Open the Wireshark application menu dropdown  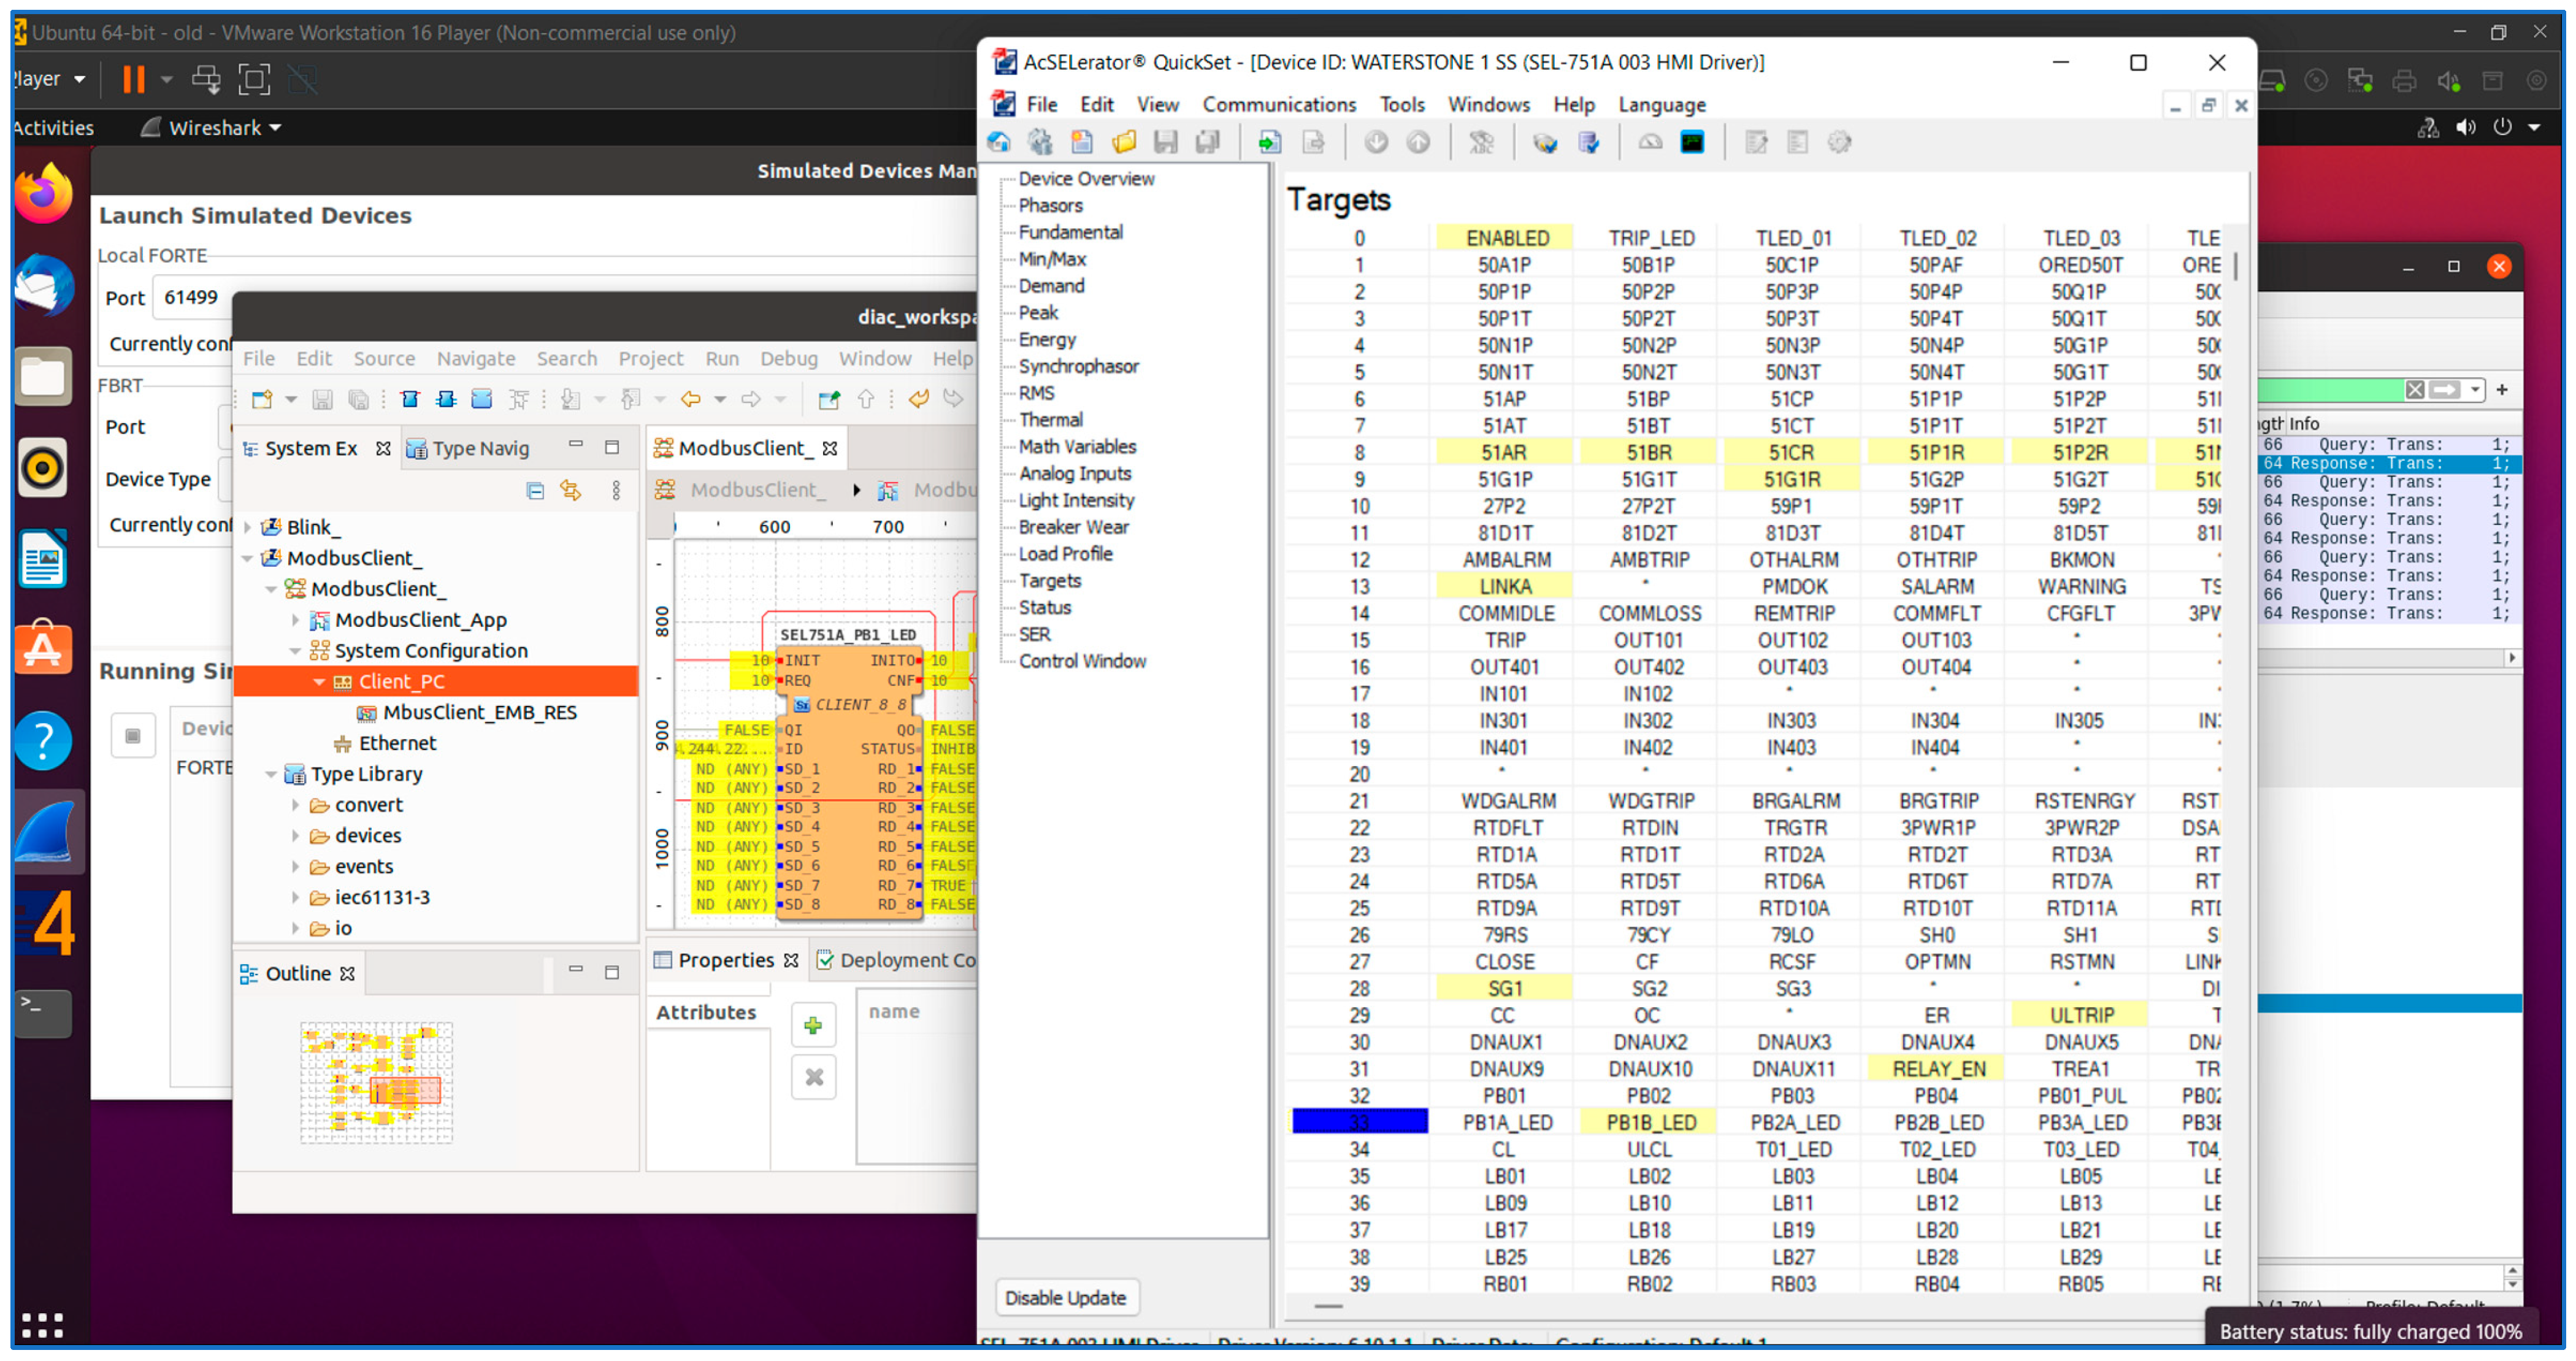214,128
